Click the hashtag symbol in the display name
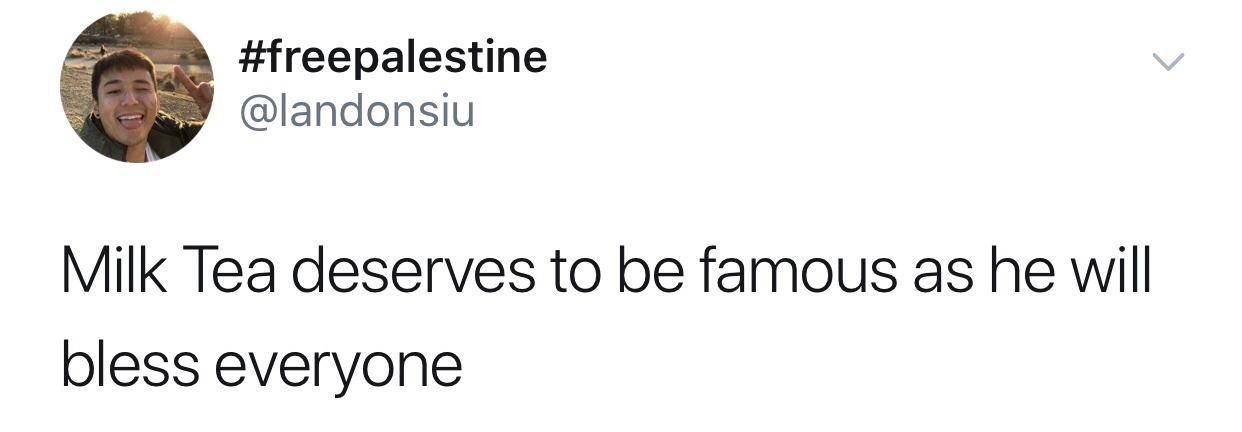1242x432 pixels. tap(254, 56)
